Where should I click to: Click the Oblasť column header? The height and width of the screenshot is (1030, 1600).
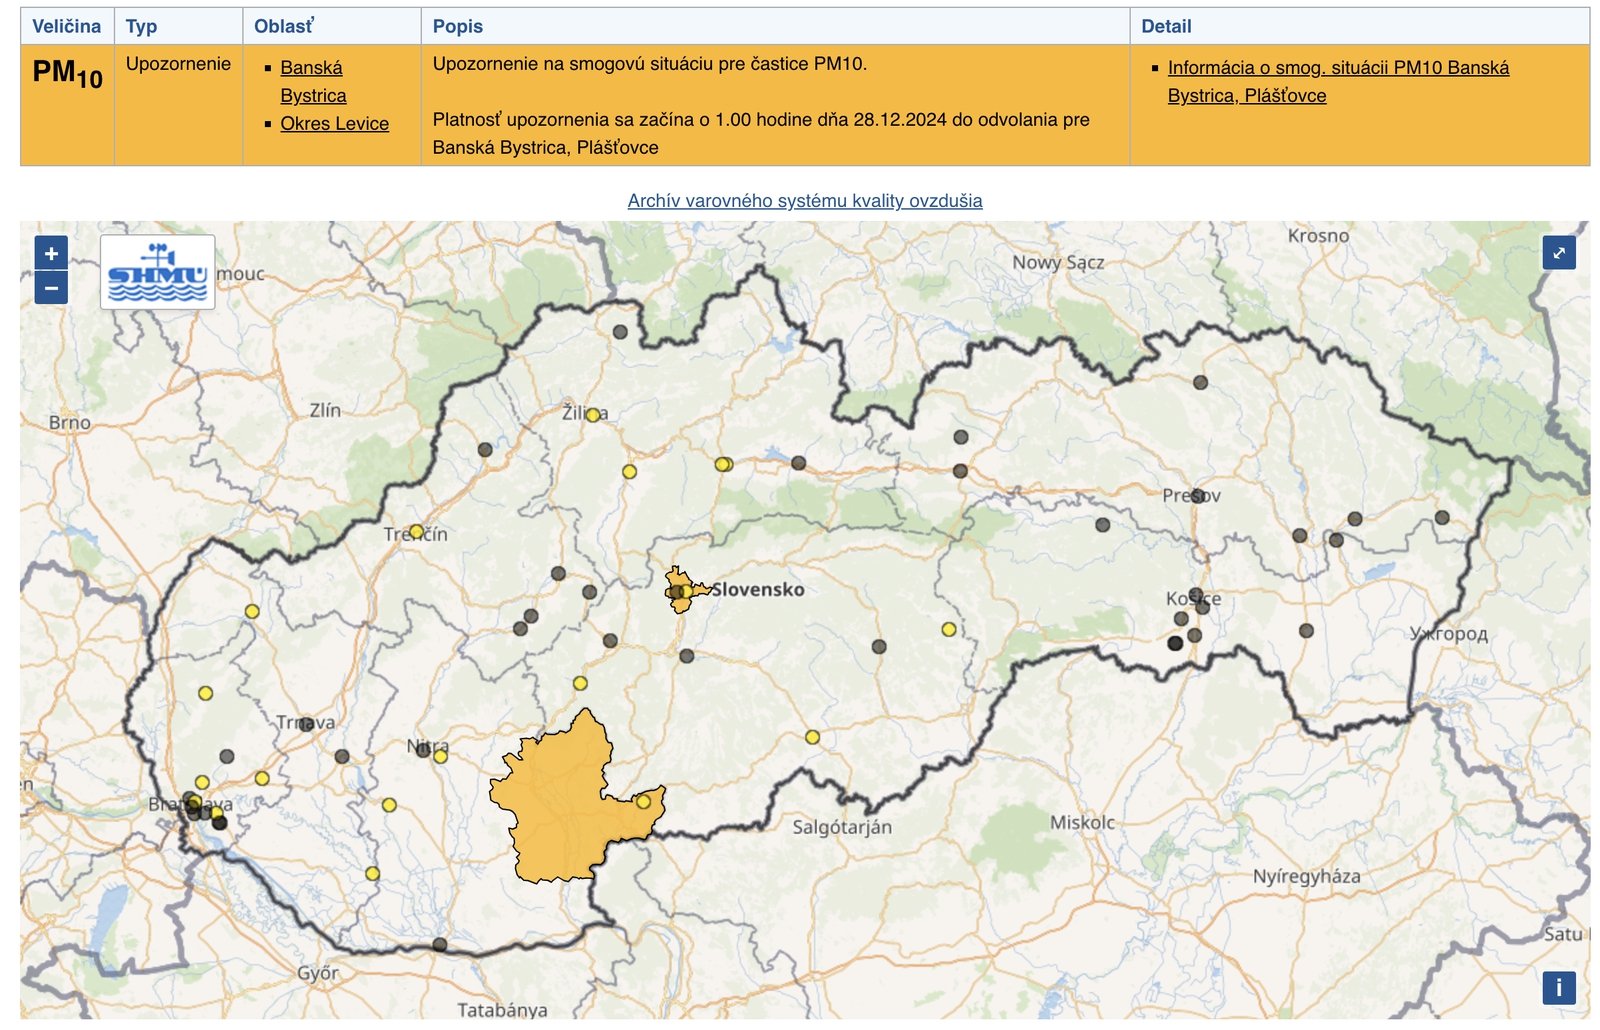coord(332,26)
